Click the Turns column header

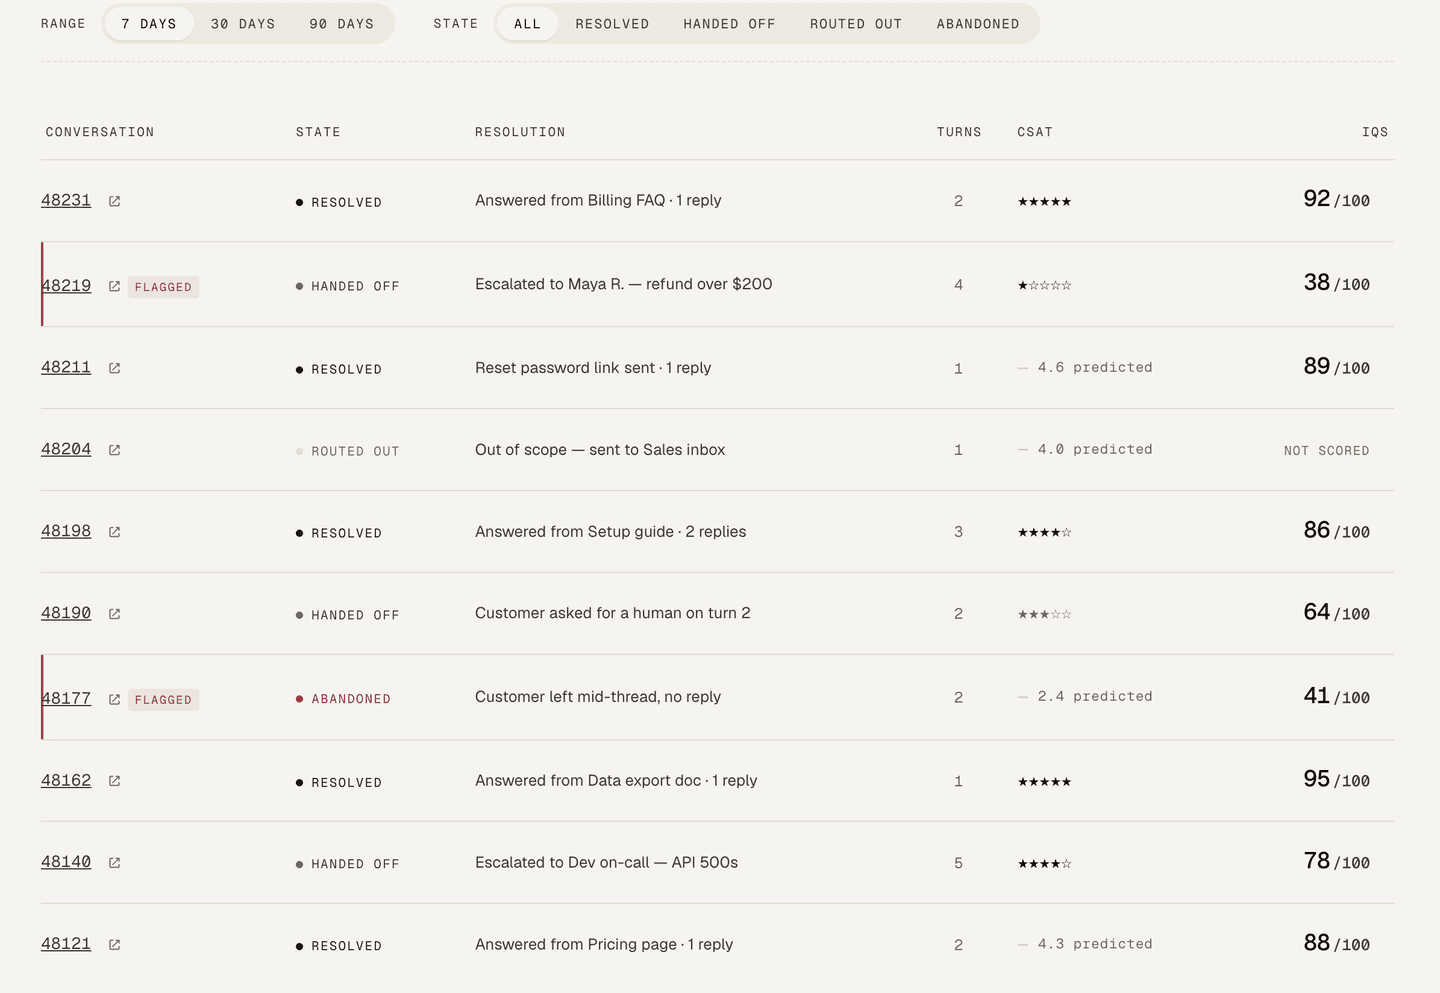959,132
